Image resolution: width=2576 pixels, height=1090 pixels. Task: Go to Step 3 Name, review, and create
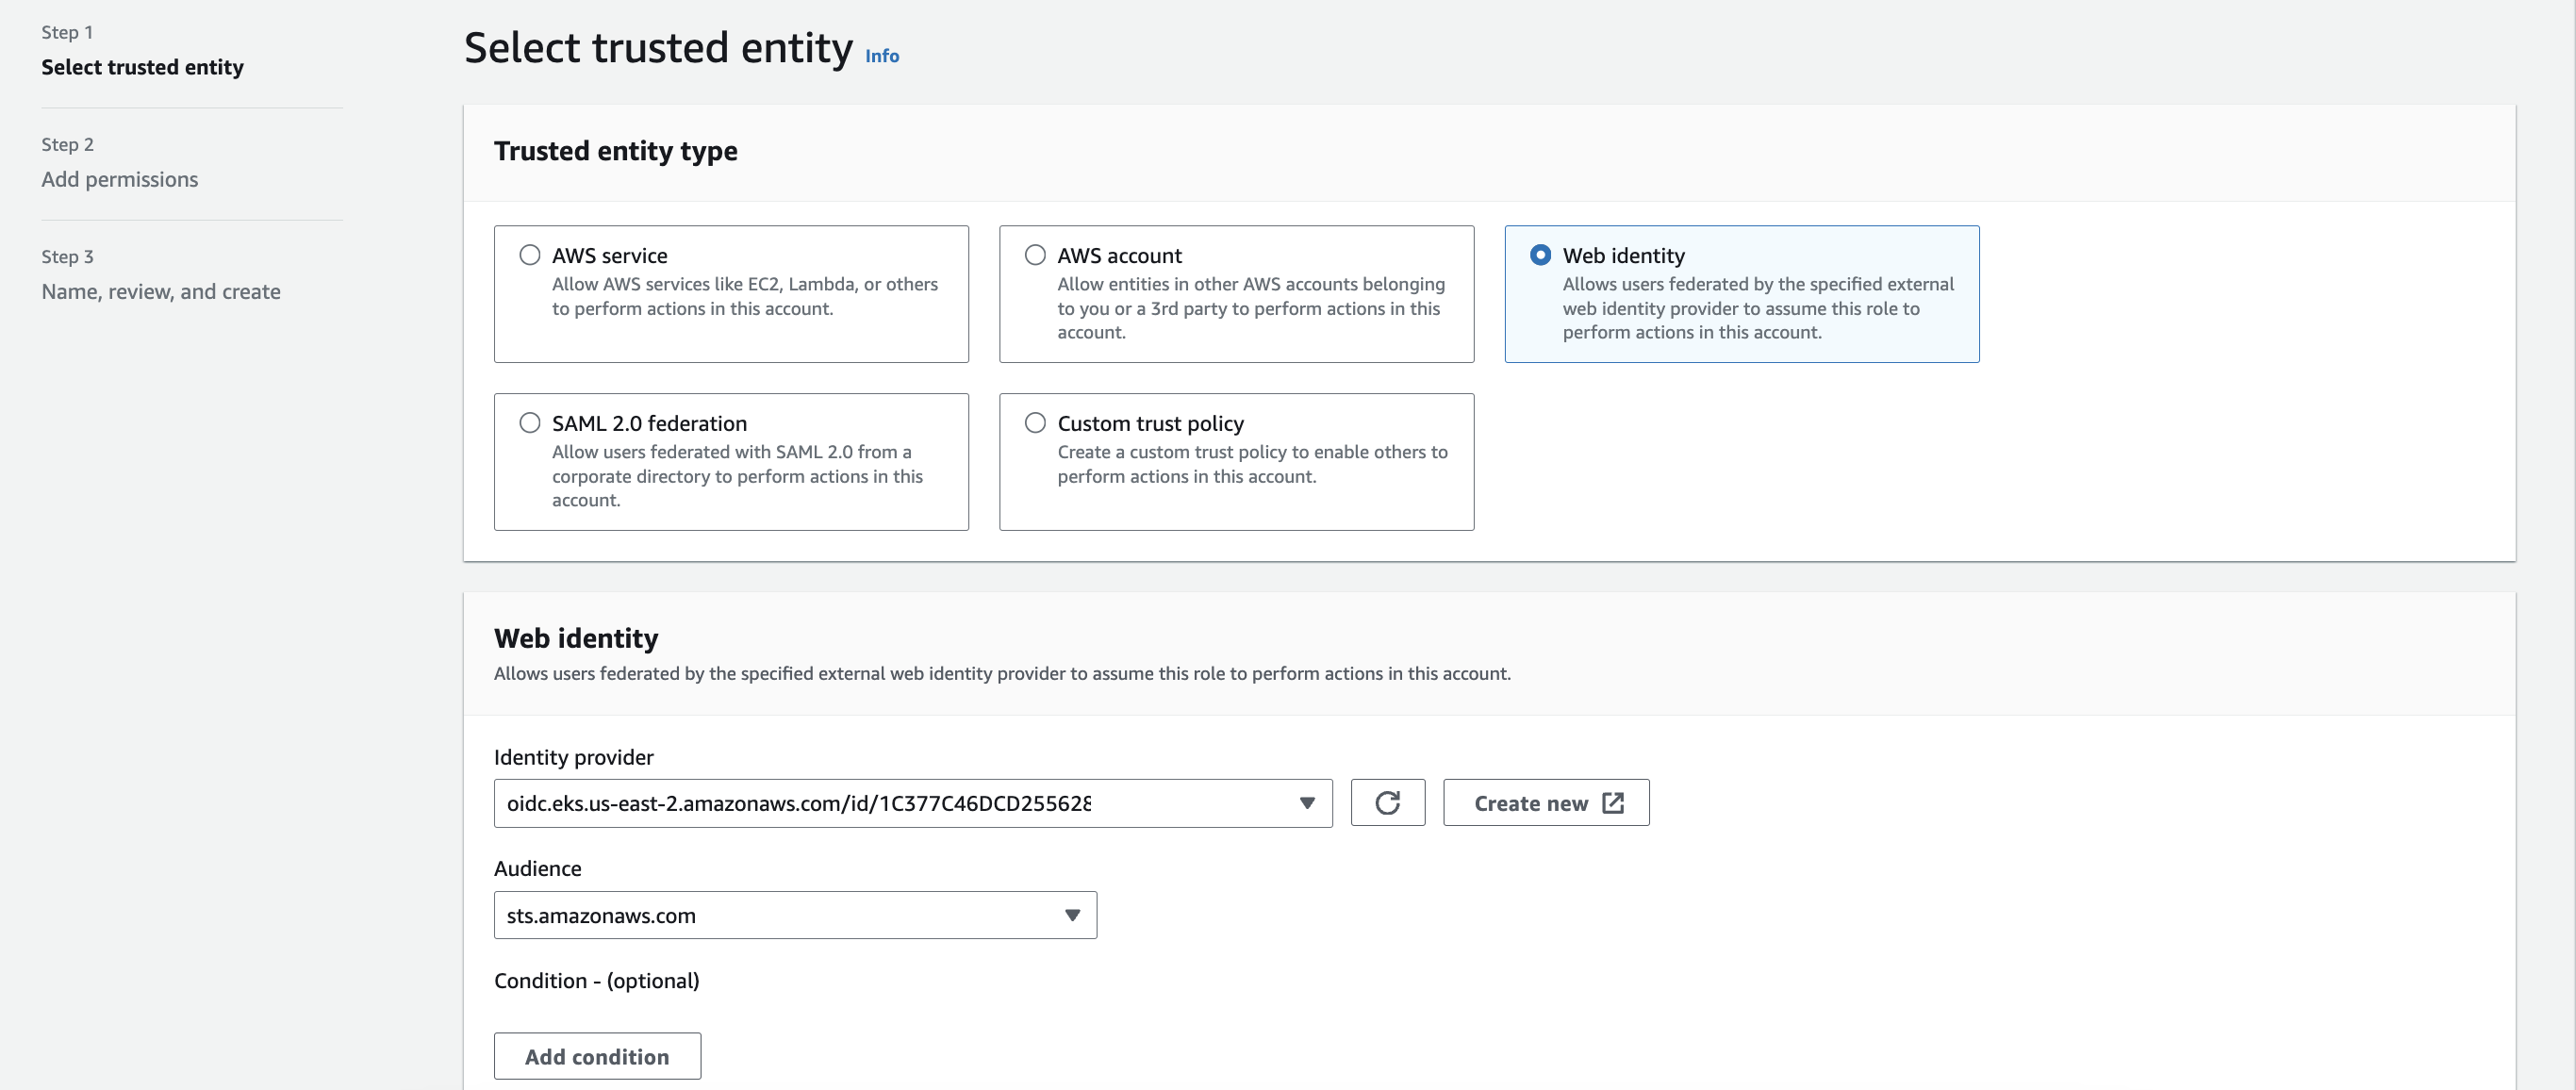[161, 291]
